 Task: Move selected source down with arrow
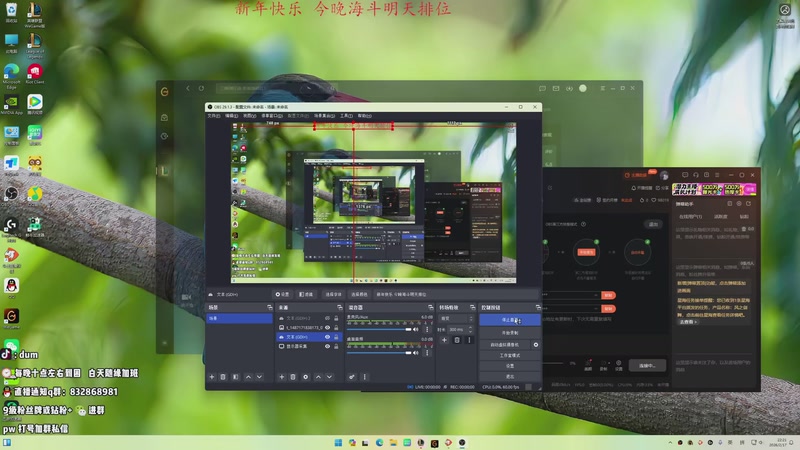tap(329, 377)
